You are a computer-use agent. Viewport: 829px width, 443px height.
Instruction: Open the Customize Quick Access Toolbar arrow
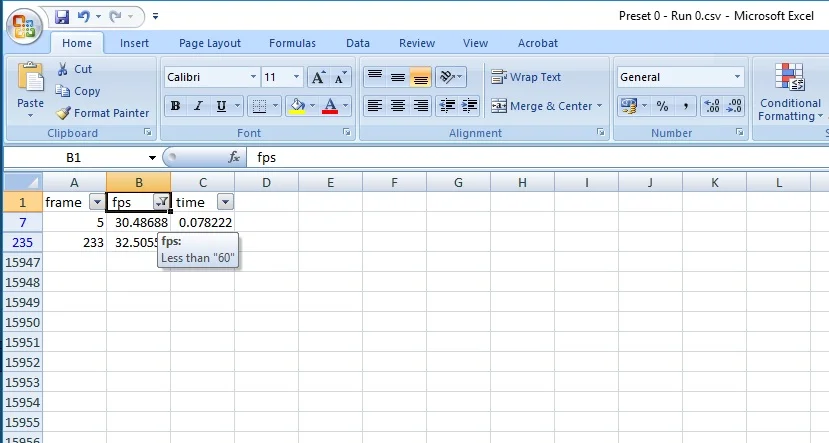pos(155,16)
